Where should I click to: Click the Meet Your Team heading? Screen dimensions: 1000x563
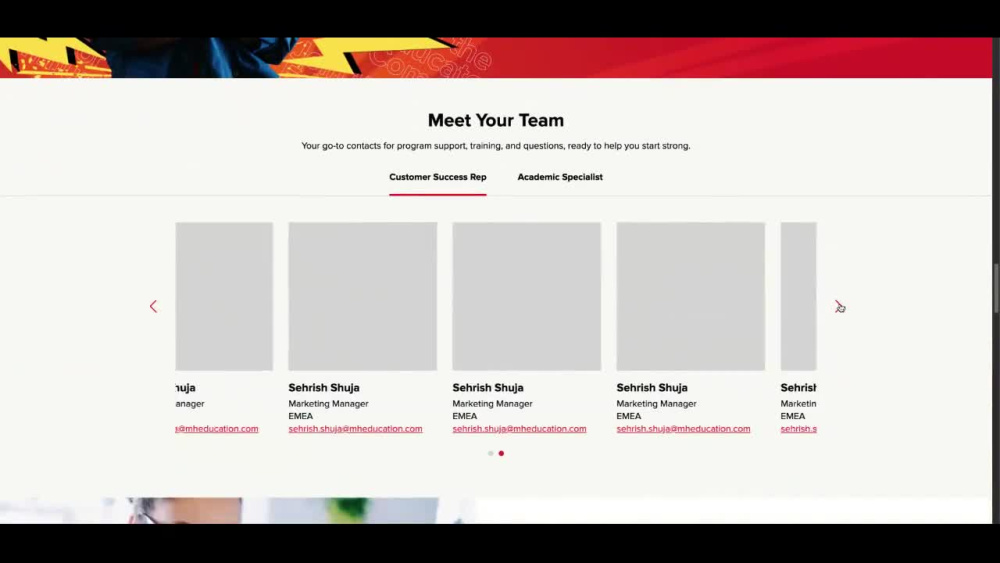click(x=496, y=120)
